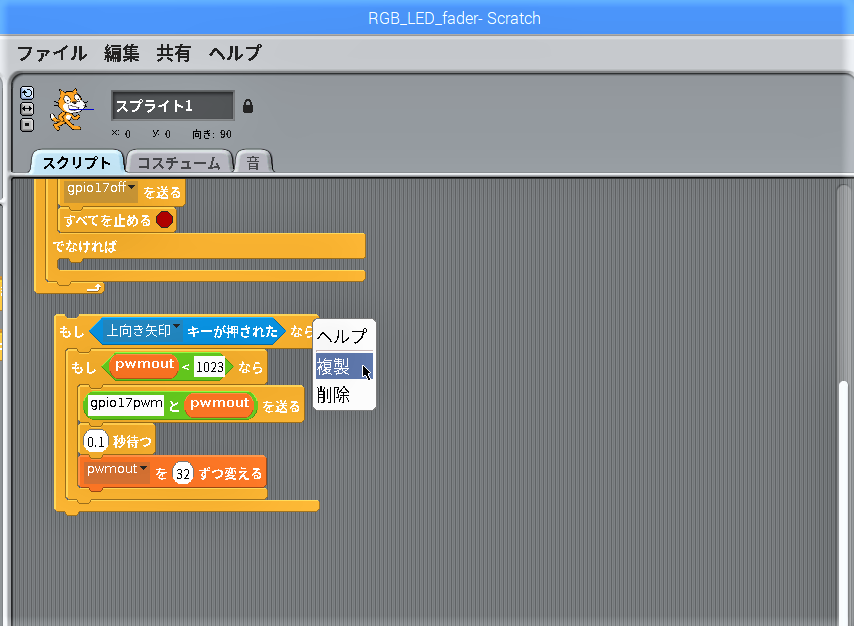
Task: Open the 編集 menu
Action: coord(121,53)
